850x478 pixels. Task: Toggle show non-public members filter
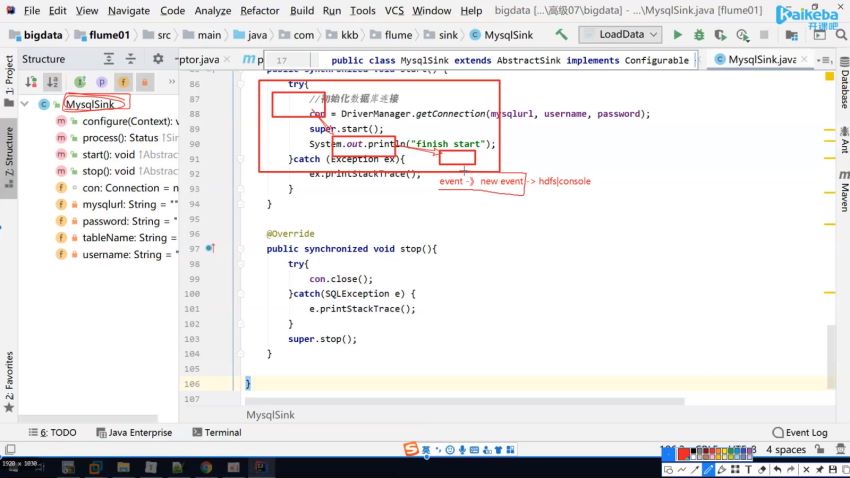(145, 82)
